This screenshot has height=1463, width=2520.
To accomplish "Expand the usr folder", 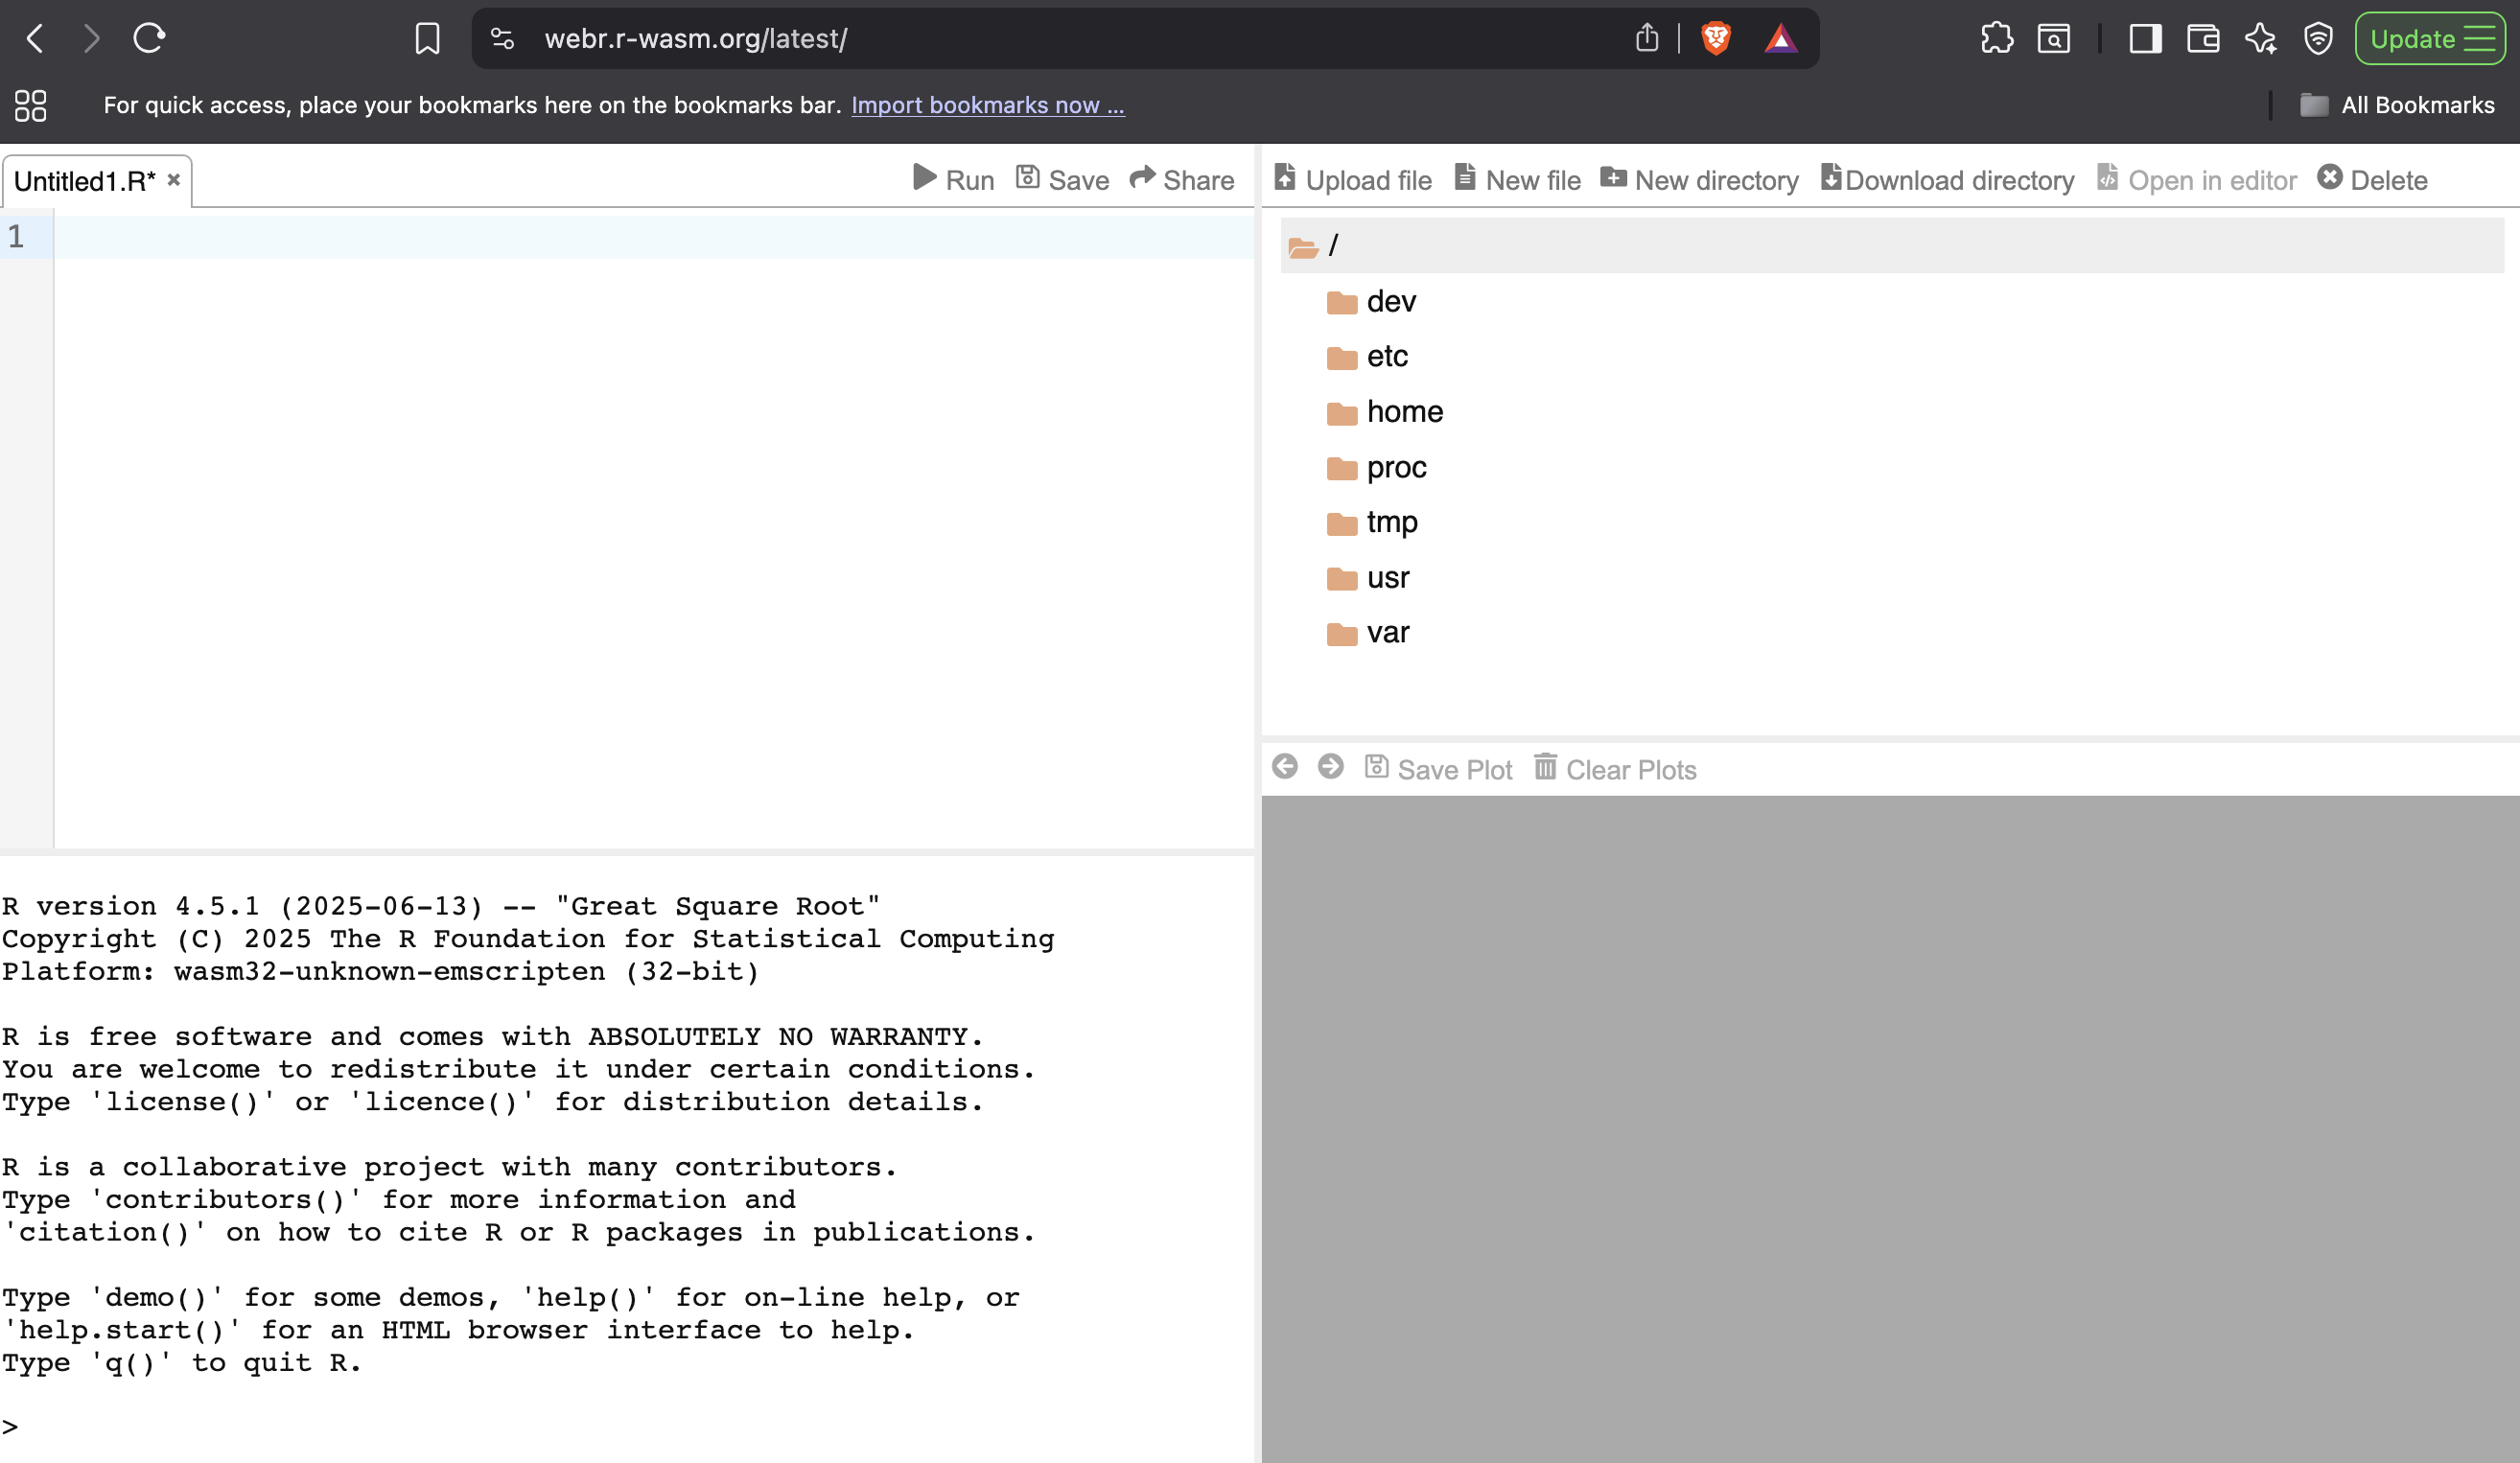I will pyautogui.click(x=1387, y=578).
